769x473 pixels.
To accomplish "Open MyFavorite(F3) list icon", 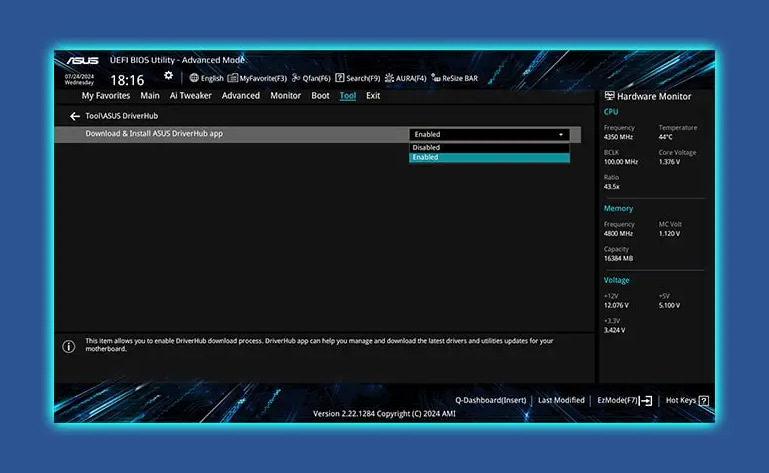I will [x=232, y=78].
